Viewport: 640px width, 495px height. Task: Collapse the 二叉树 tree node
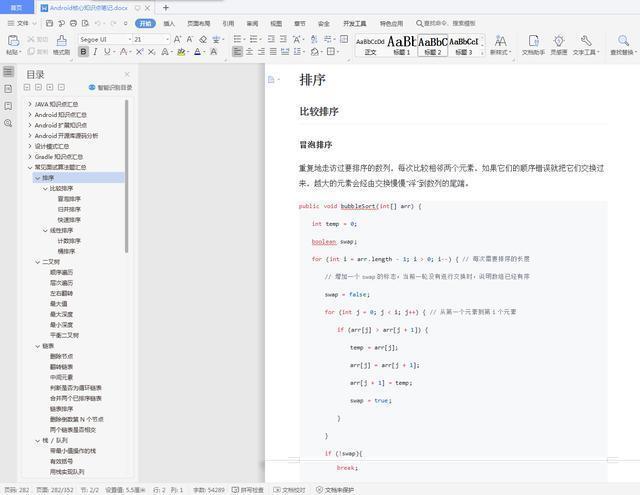pos(38,262)
